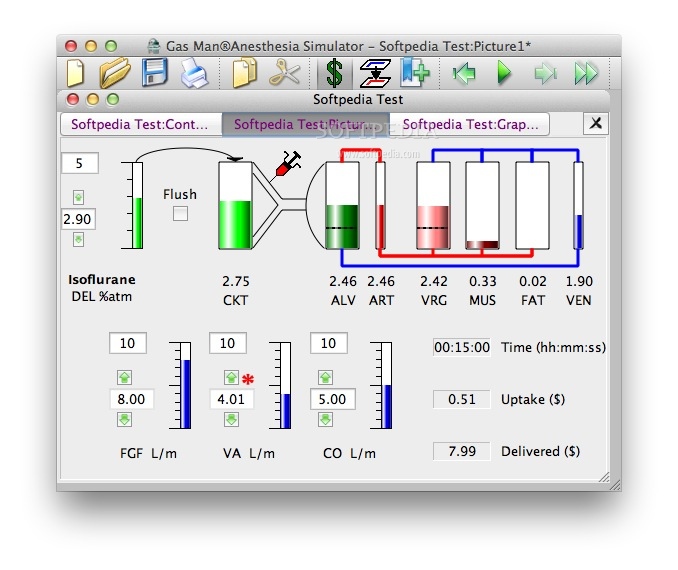This screenshot has width=678, height=570.
Task: Click the green Play arrow button
Action: 504,72
